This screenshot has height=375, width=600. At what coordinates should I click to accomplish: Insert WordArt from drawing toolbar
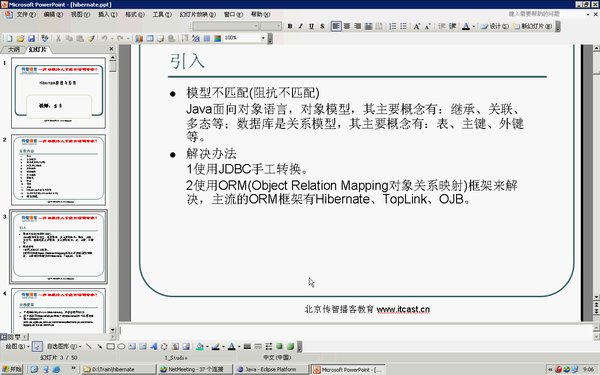(154, 346)
